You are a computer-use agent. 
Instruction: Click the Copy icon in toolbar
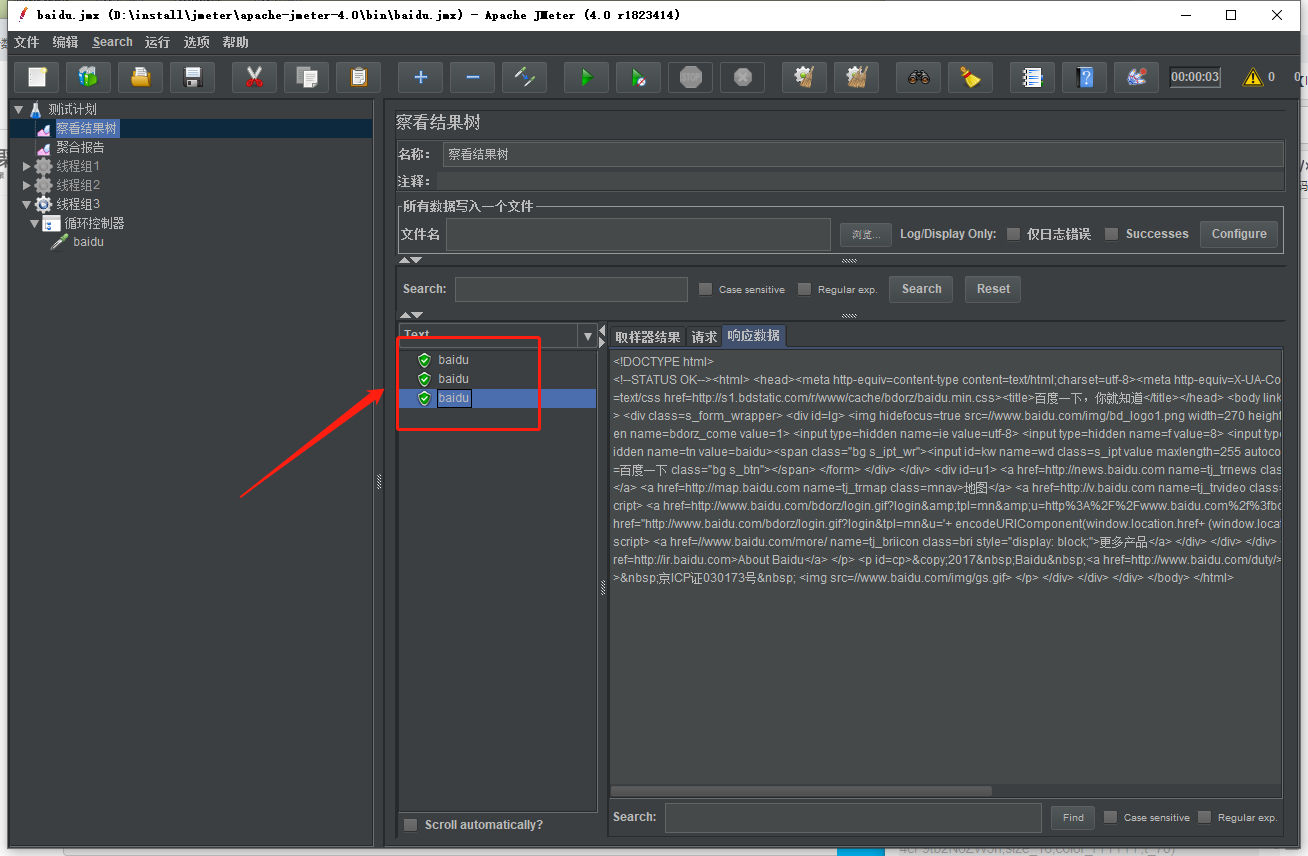307,77
